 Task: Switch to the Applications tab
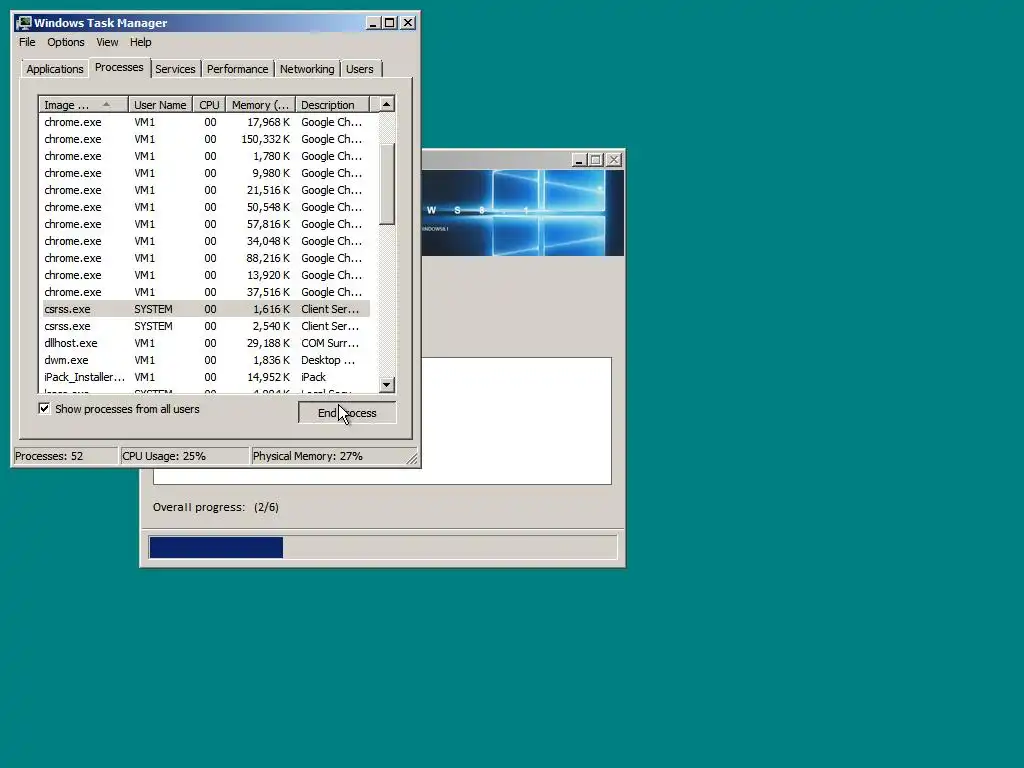pos(55,69)
